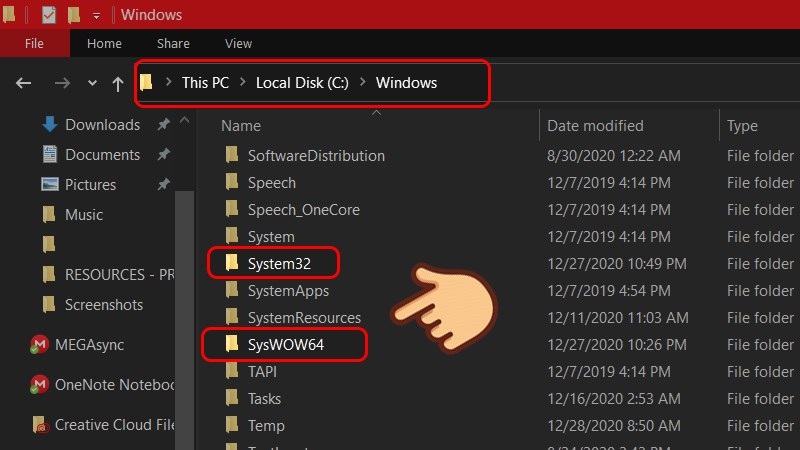Select MEGAsync in the navigation pane
The height and width of the screenshot is (450, 800).
click(x=89, y=344)
